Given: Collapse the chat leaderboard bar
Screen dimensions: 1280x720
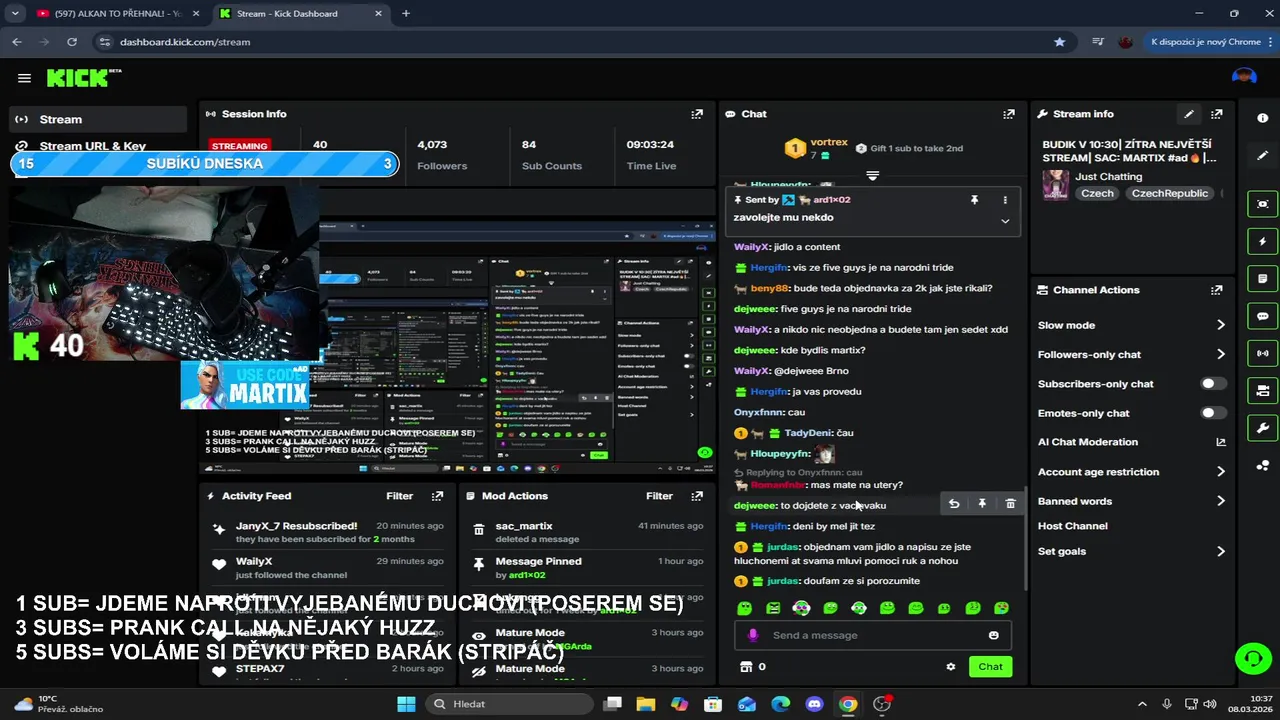Looking at the screenshot, I should click(872, 176).
